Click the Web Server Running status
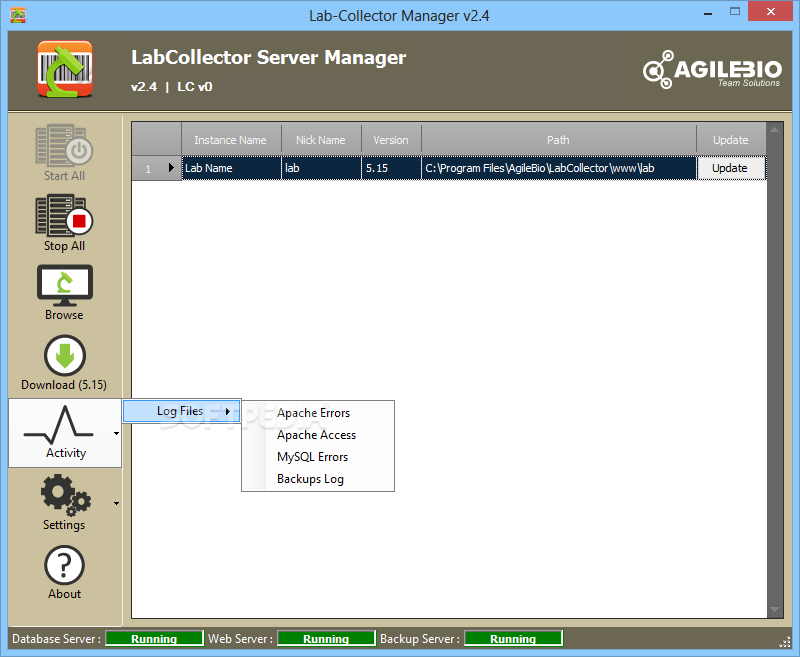This screenshot has height=657, width=800. (x=326, y=639)
